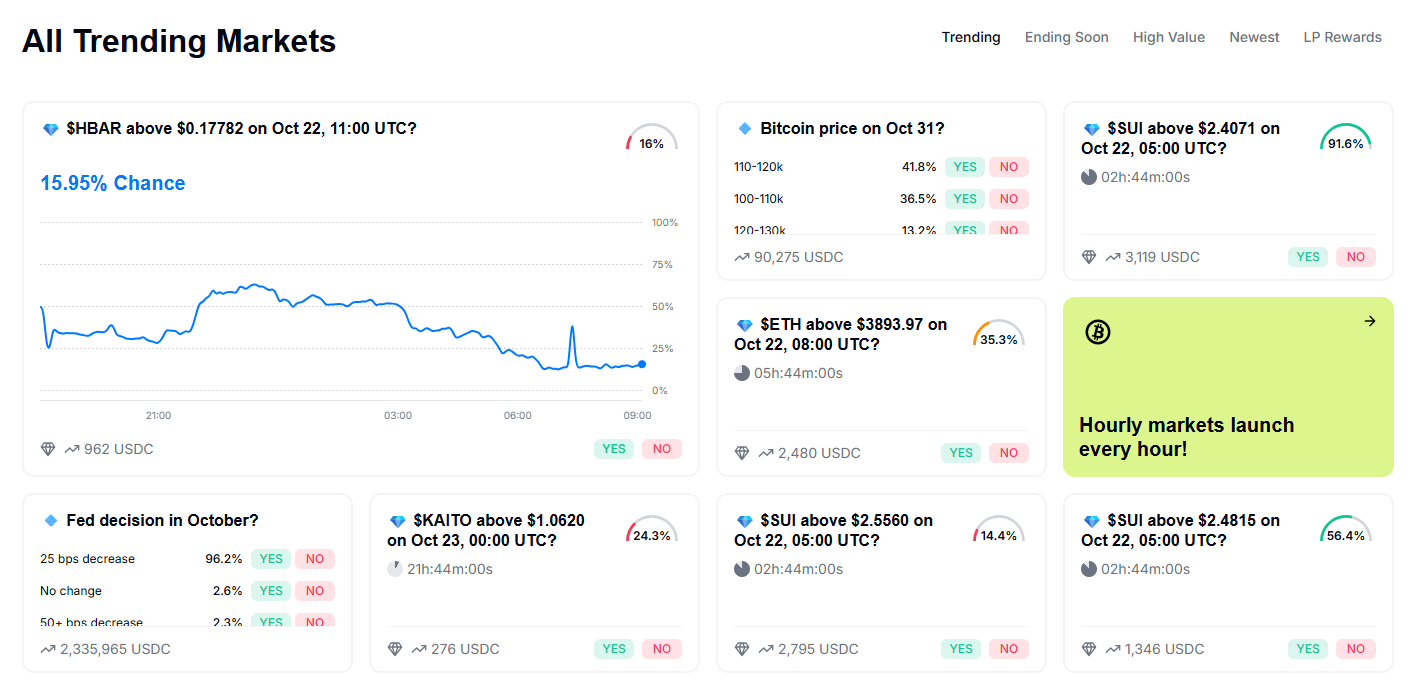Click the arrow icon on Hourly markets banner
The width and height of the screenshot is (1408, 683).
1370,321
